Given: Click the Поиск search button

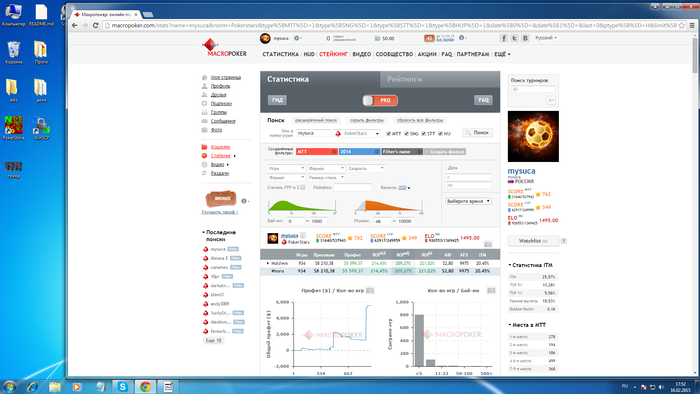Looking at the screenshot, I should tap(477, 133).
